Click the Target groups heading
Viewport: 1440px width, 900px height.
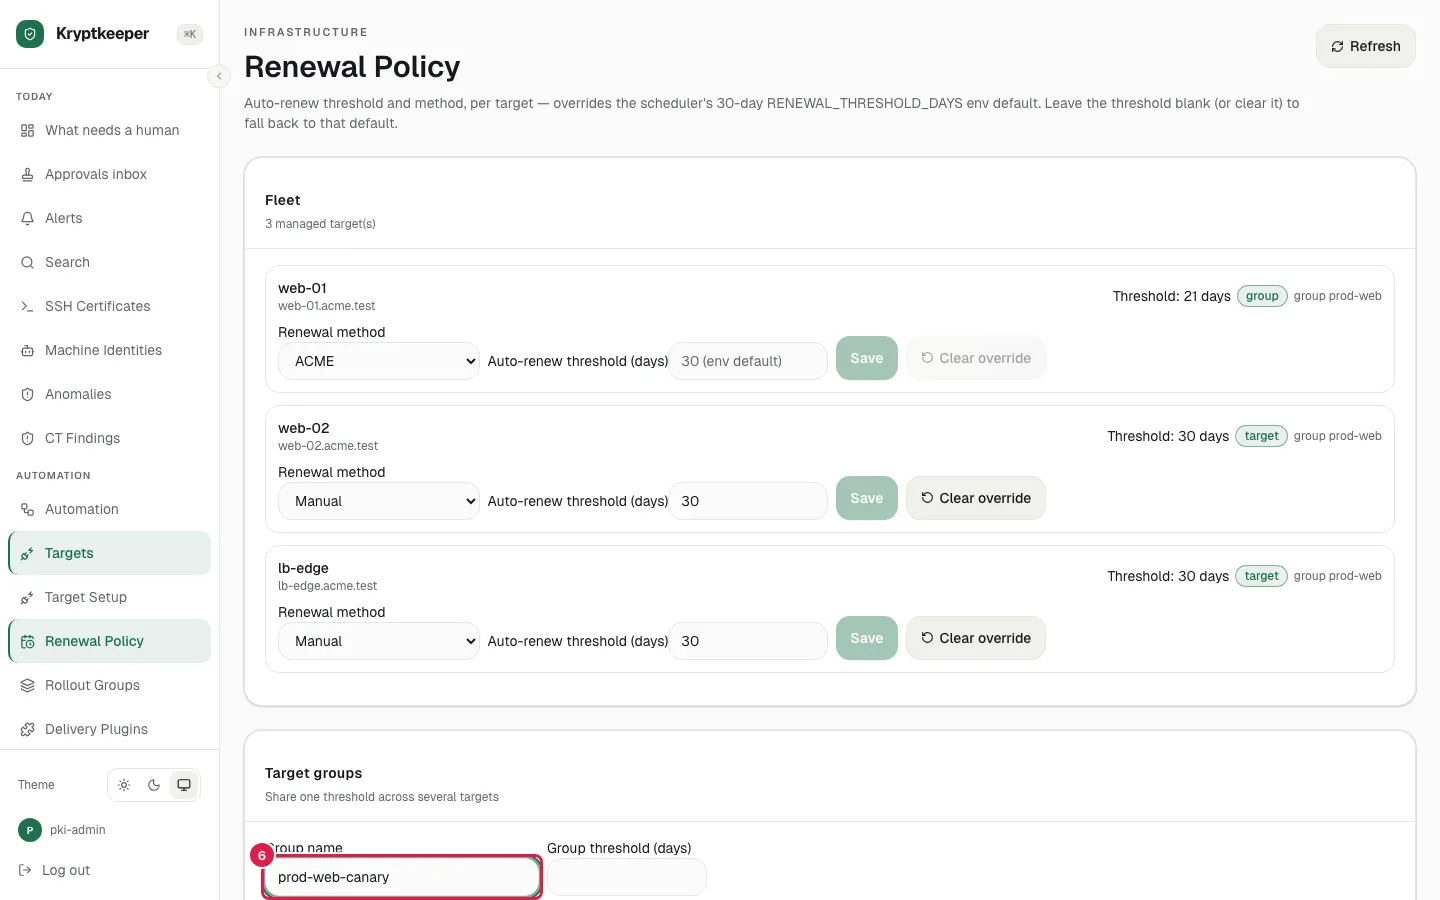(314, 773)
